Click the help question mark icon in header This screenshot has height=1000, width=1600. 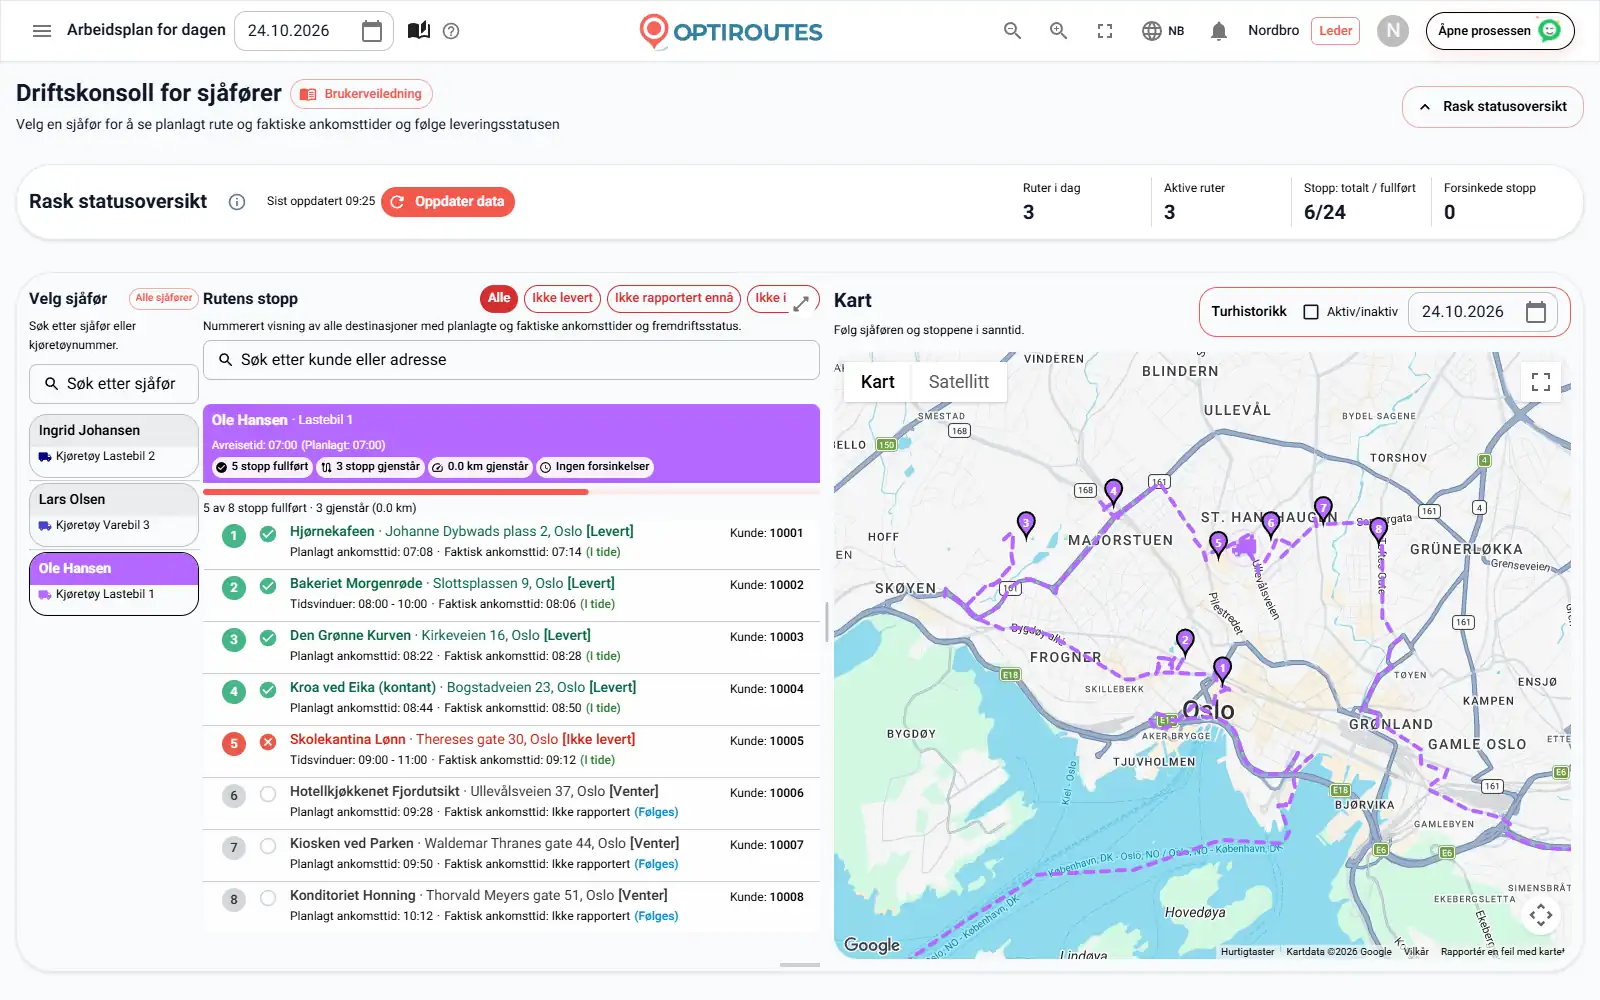[451, 31]
